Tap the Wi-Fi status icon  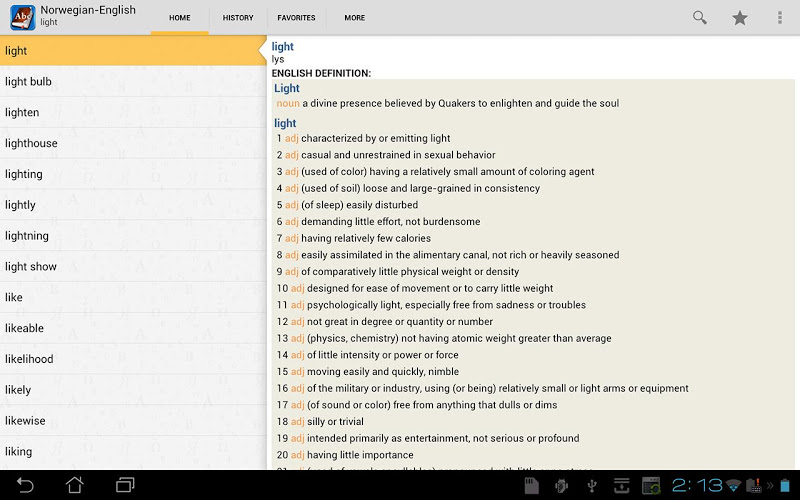coord(735,486)
